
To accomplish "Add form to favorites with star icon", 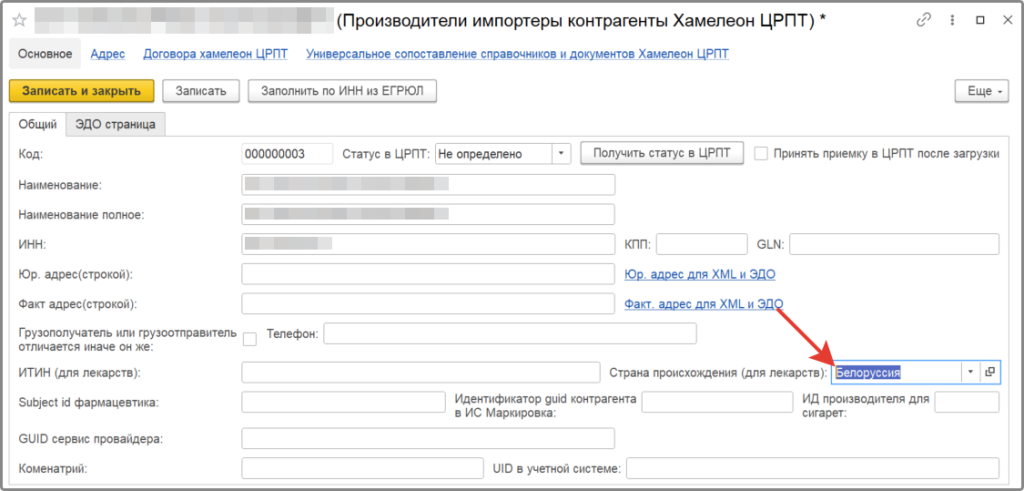I will click(18, 20).
